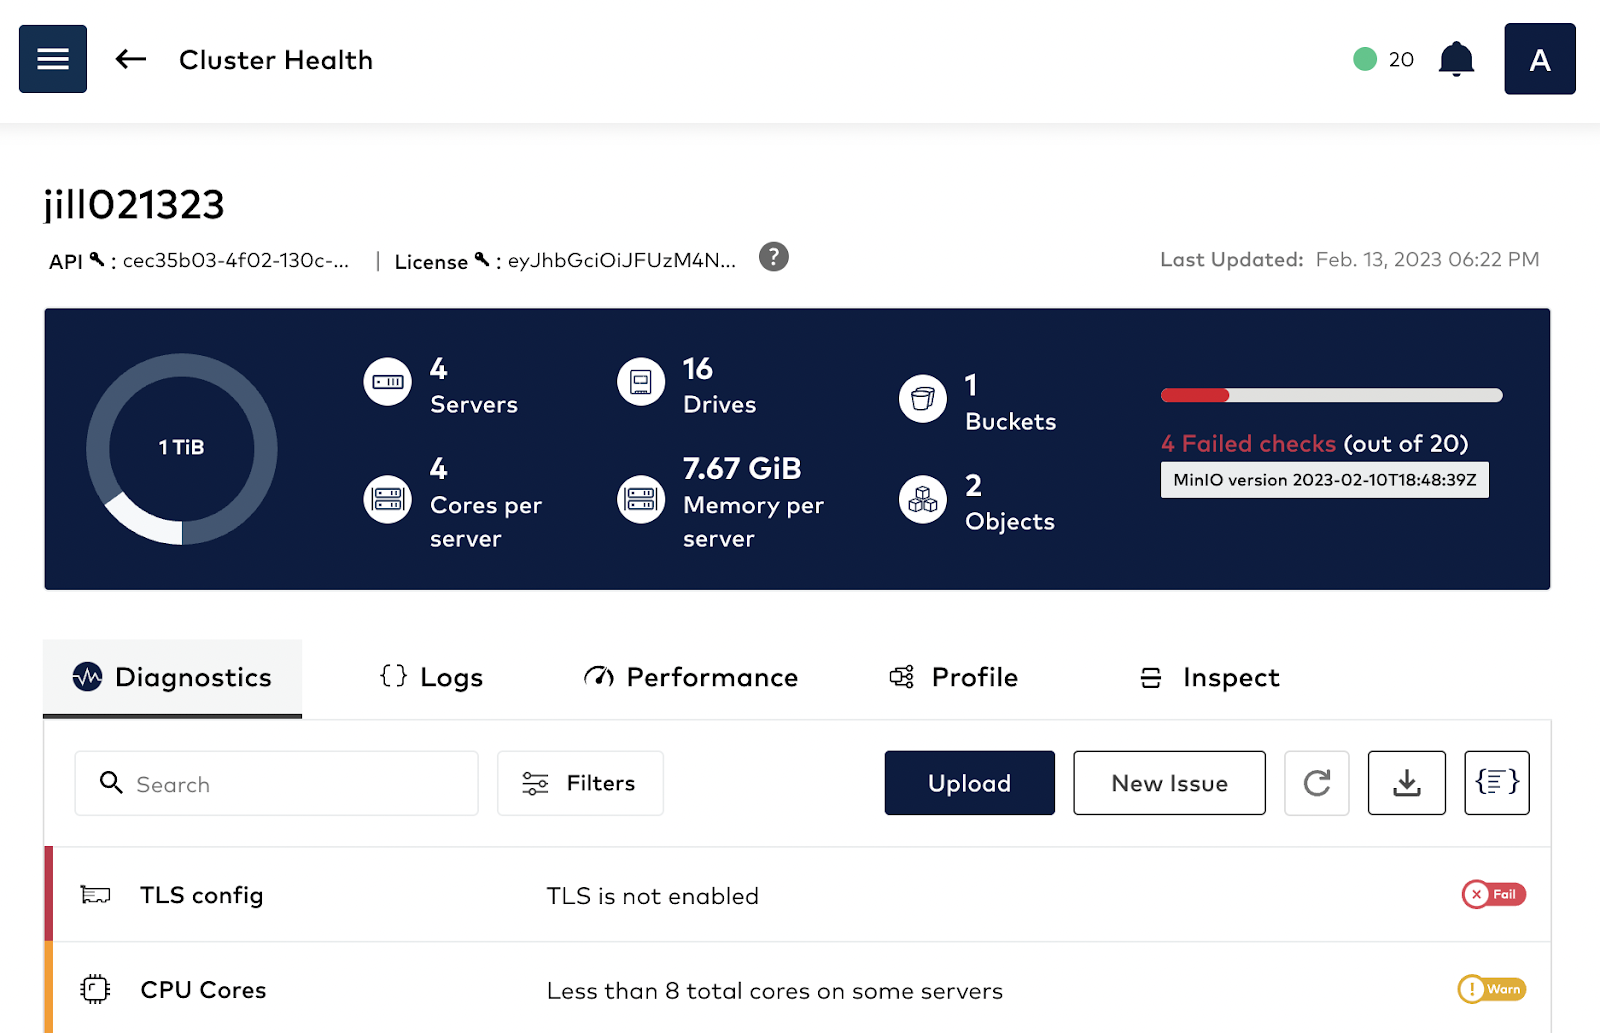
Task: Open the notifications bell
Action: [x=1456, y=60]
